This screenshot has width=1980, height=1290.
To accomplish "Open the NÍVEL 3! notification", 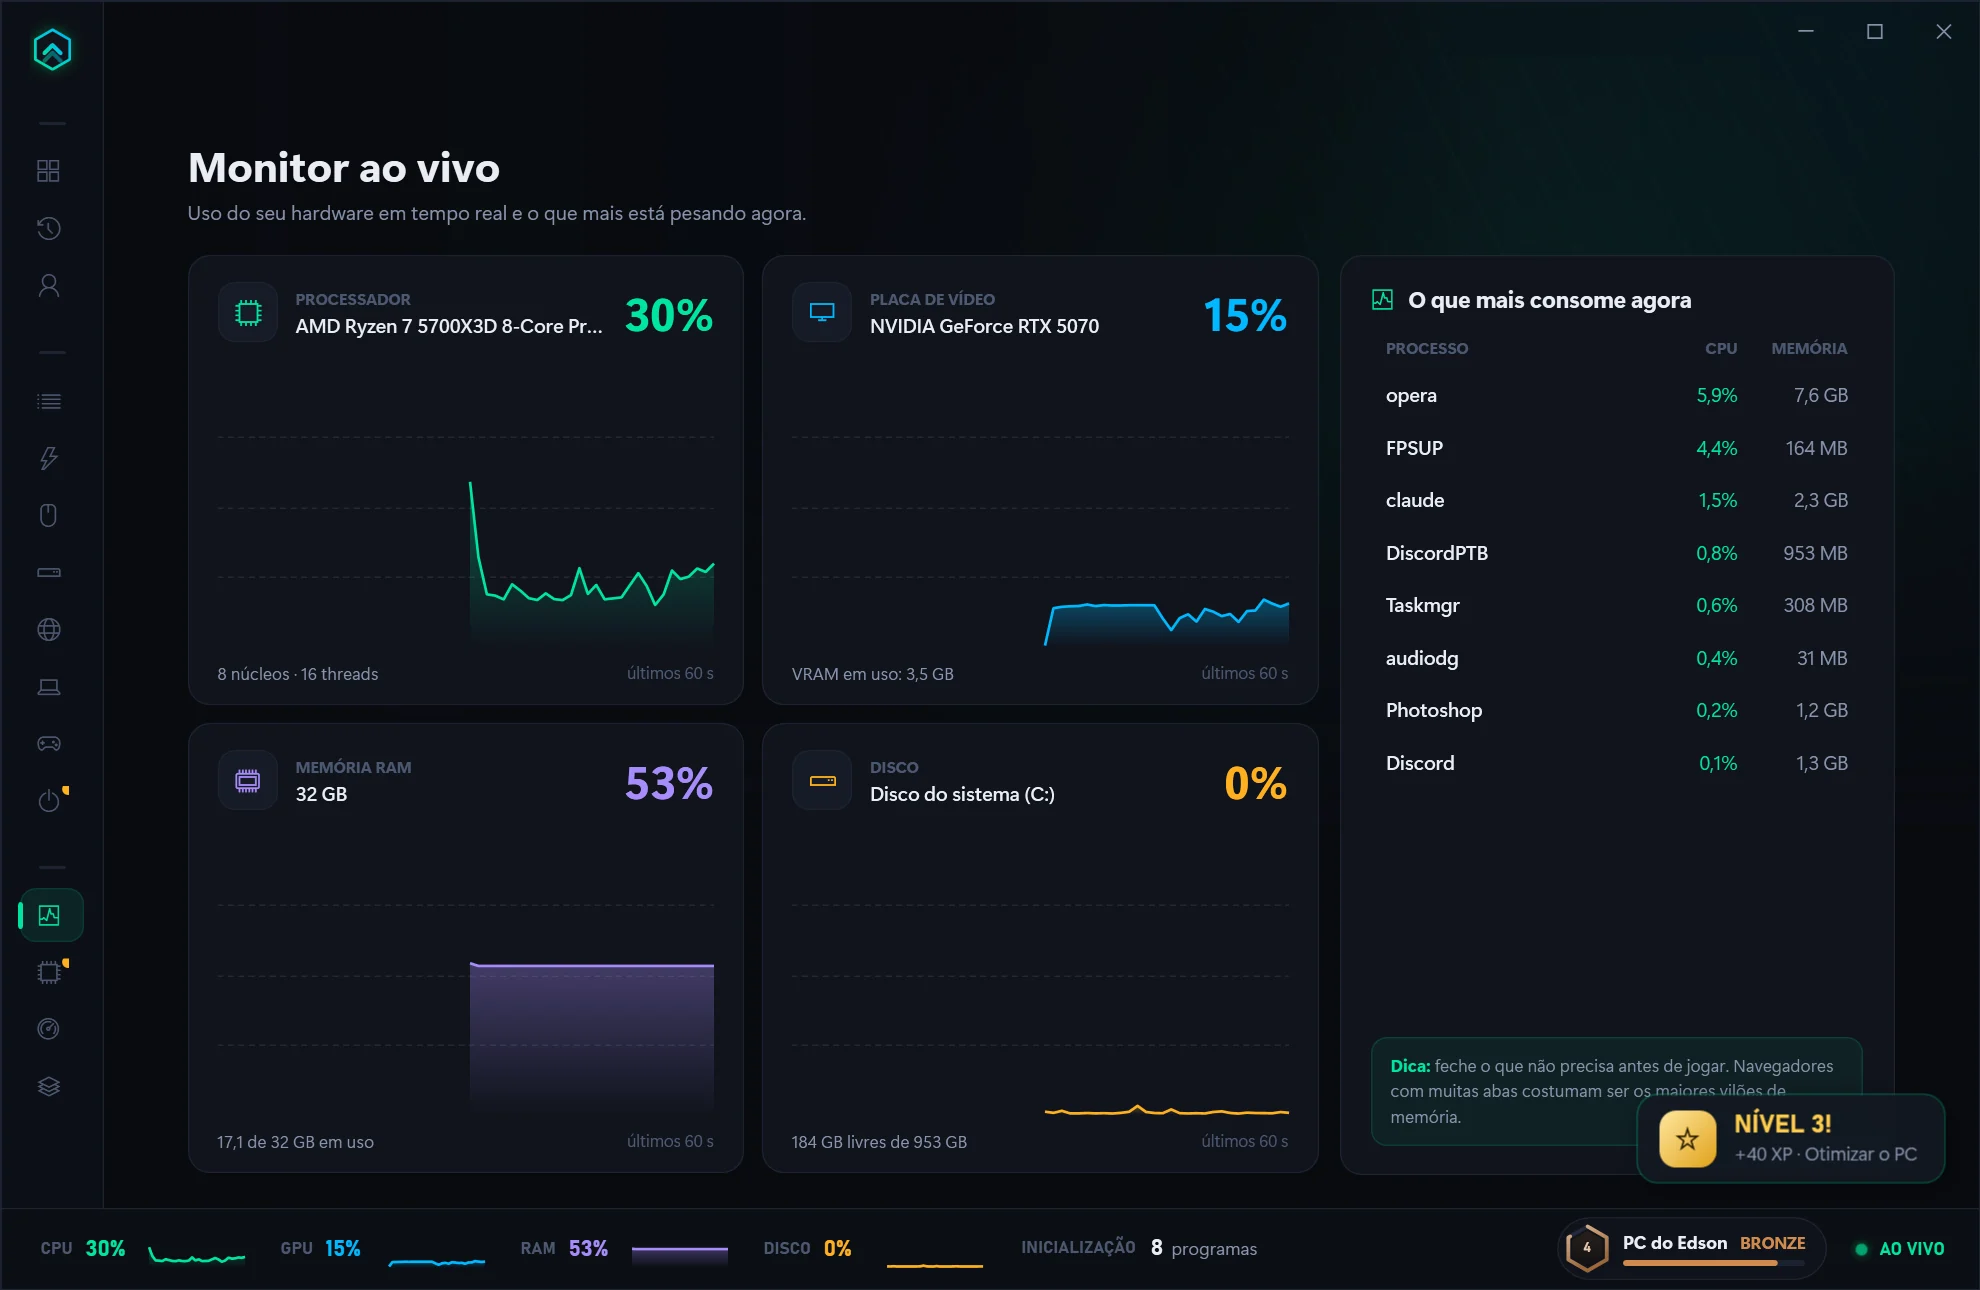I will (x=1790, y=1139).
